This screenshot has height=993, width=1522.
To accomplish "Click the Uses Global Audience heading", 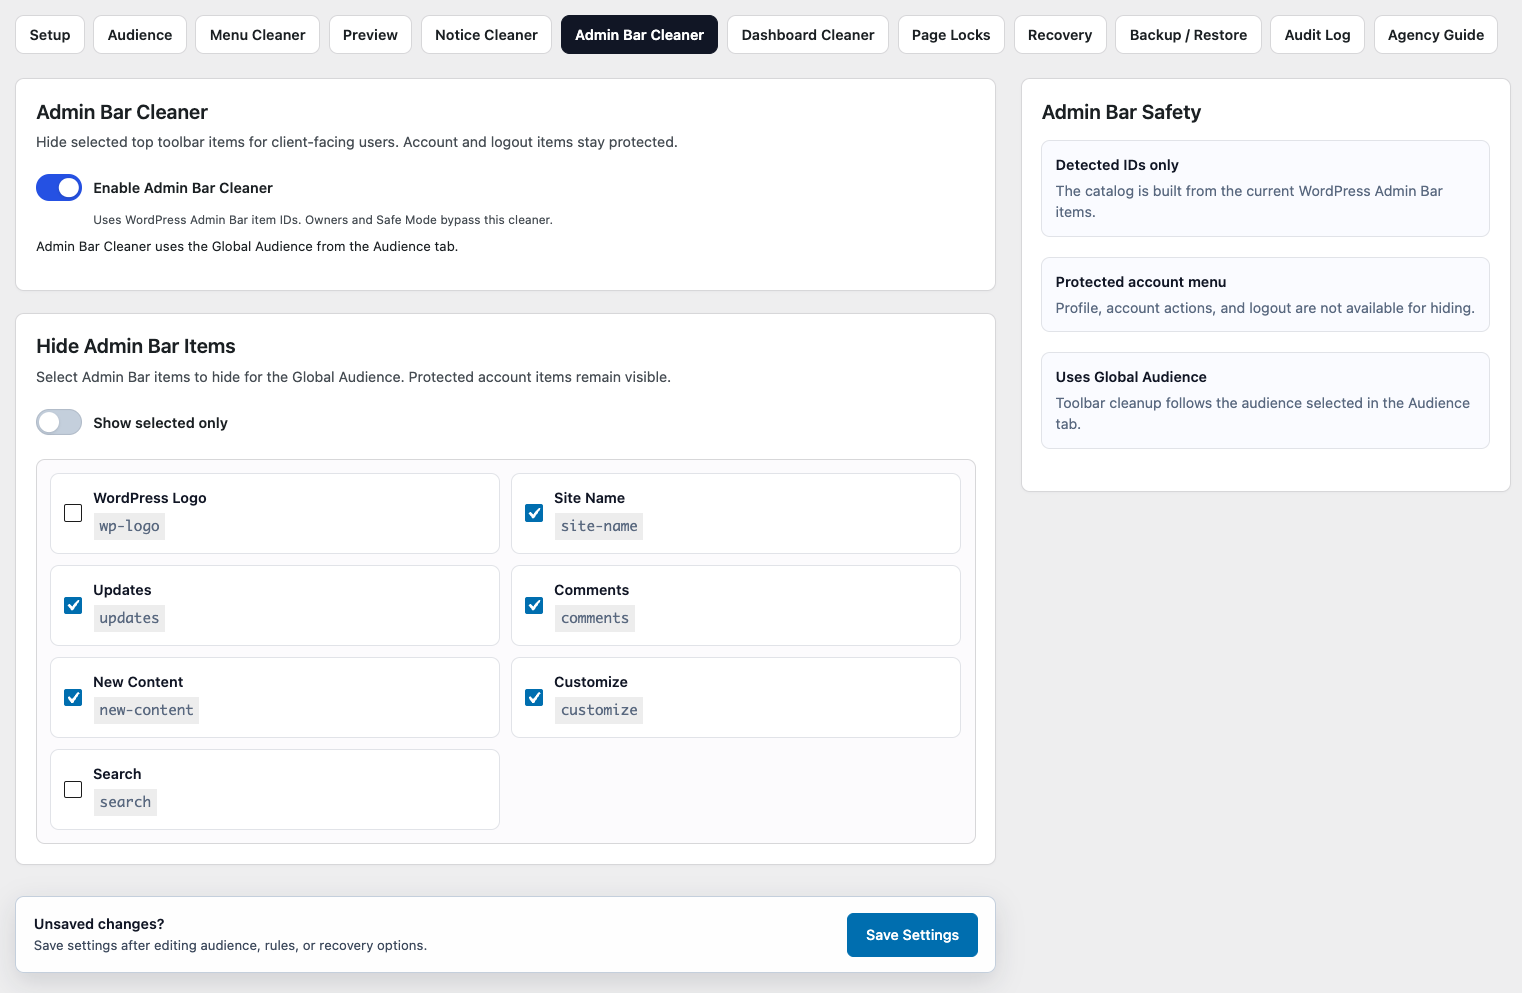I will (x=1131, y=377).
